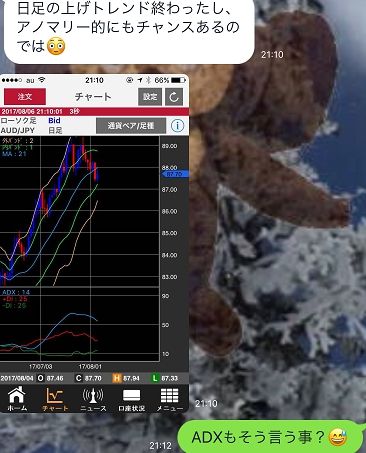The image size is (366, 453).
Task: Go to ホーム tab
Action: tap(17, 399)
